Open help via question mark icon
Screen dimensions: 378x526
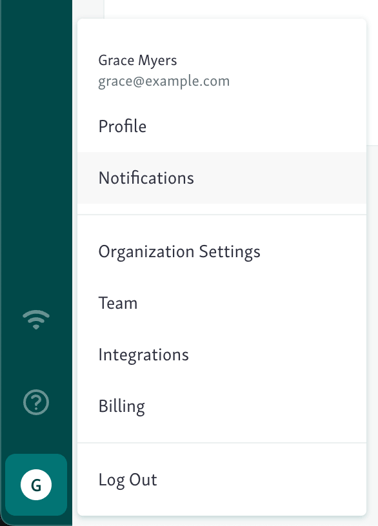coord(36,402)
